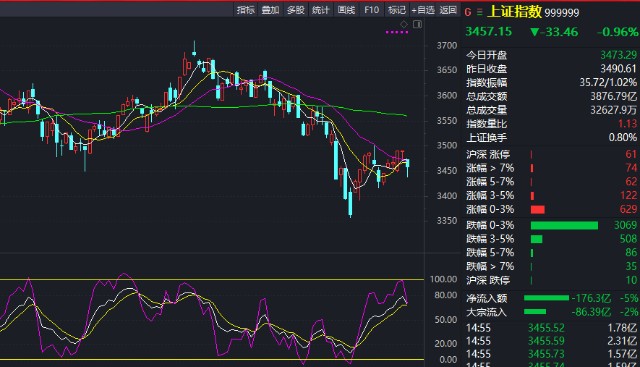Click the 3700 price axis label
This screenshot has width=640, height=367.
pyautogui.click(x=447, y=46)
